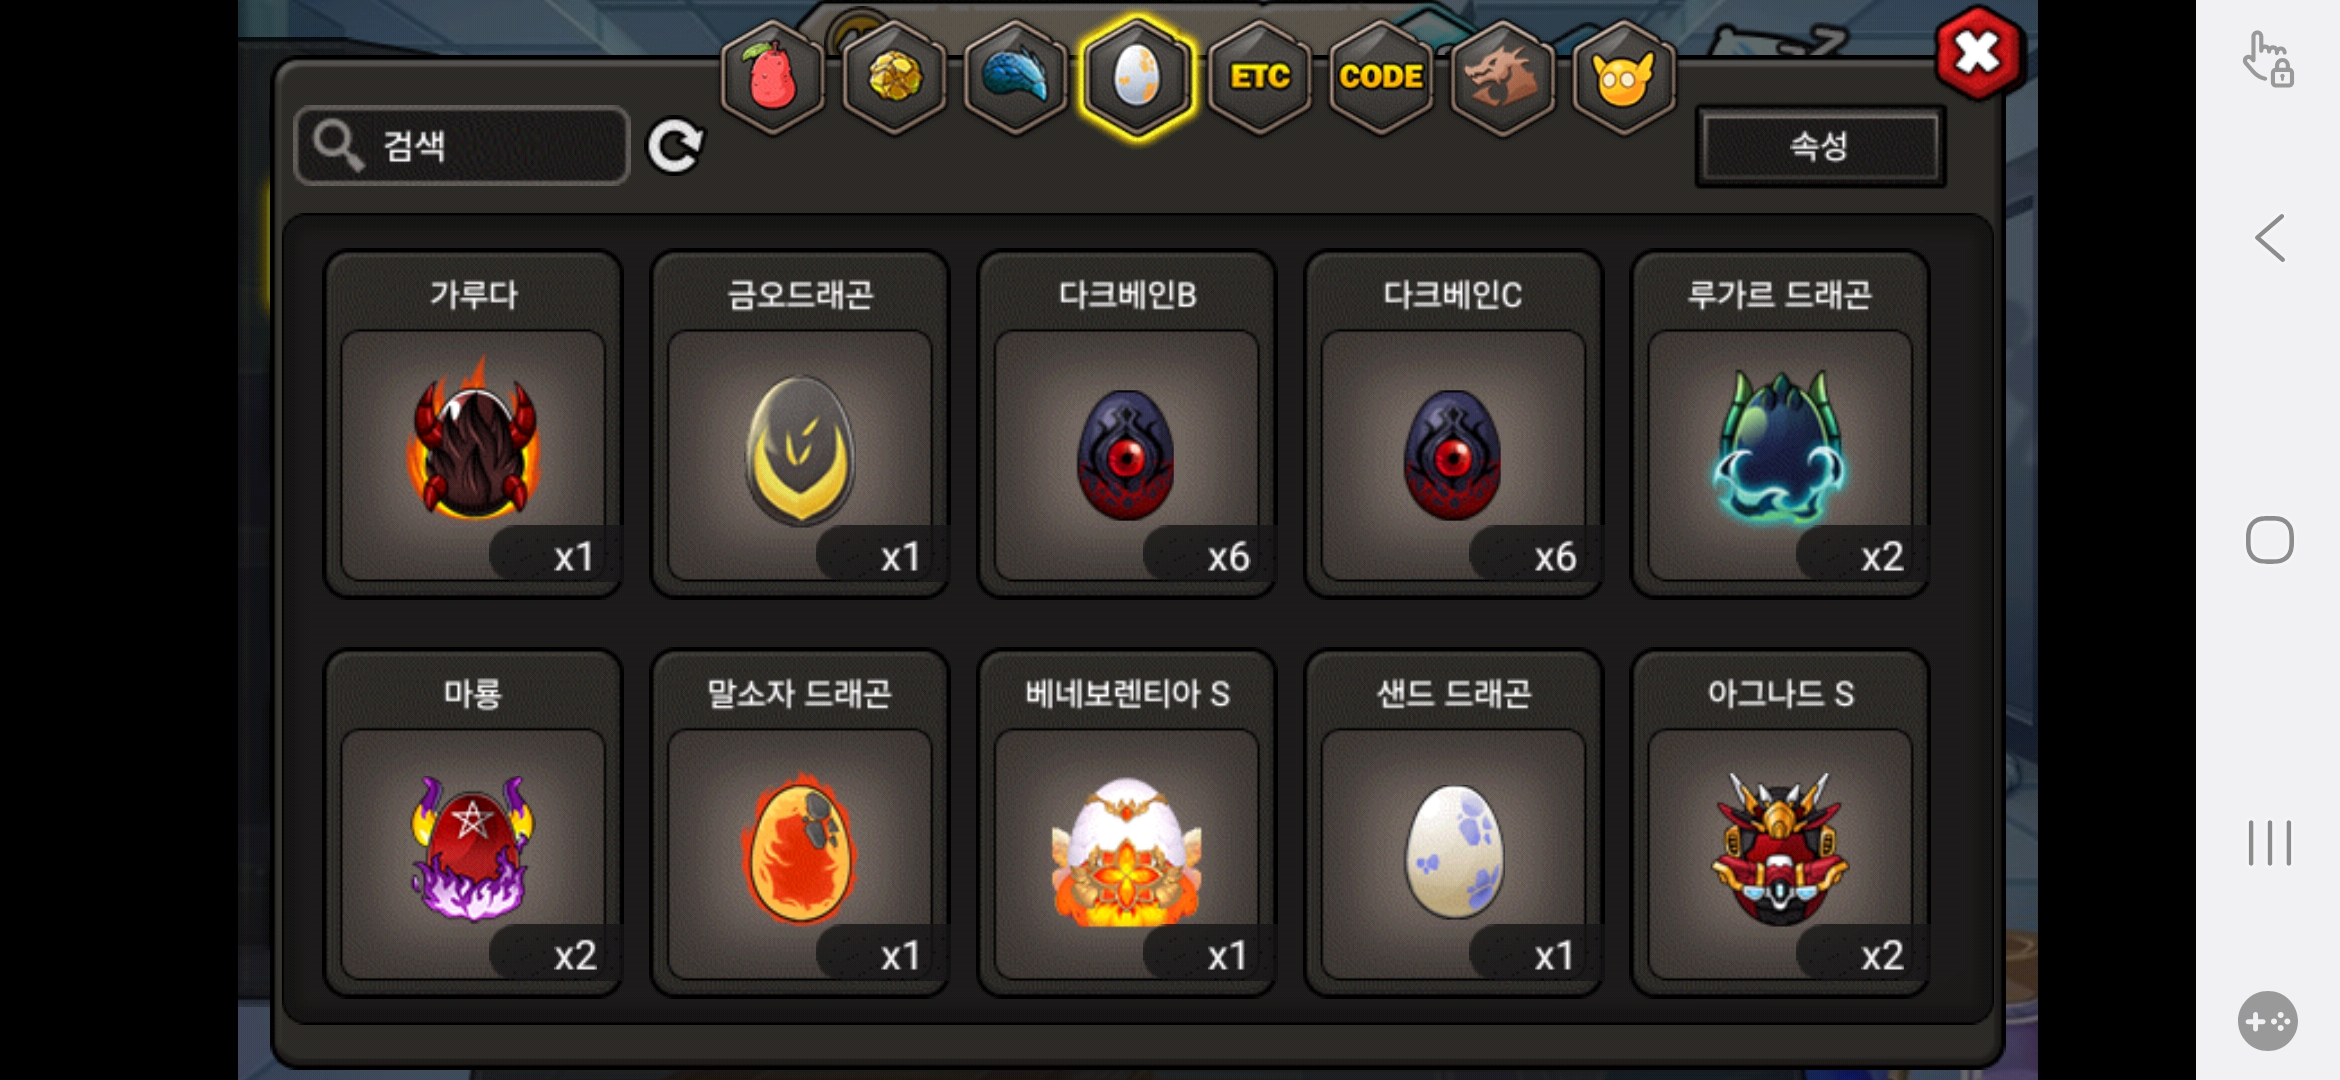Screen dimensions: 2340x1080
Task: Pick the 루가르 드래곤 egg
Action: [1780, 424]
